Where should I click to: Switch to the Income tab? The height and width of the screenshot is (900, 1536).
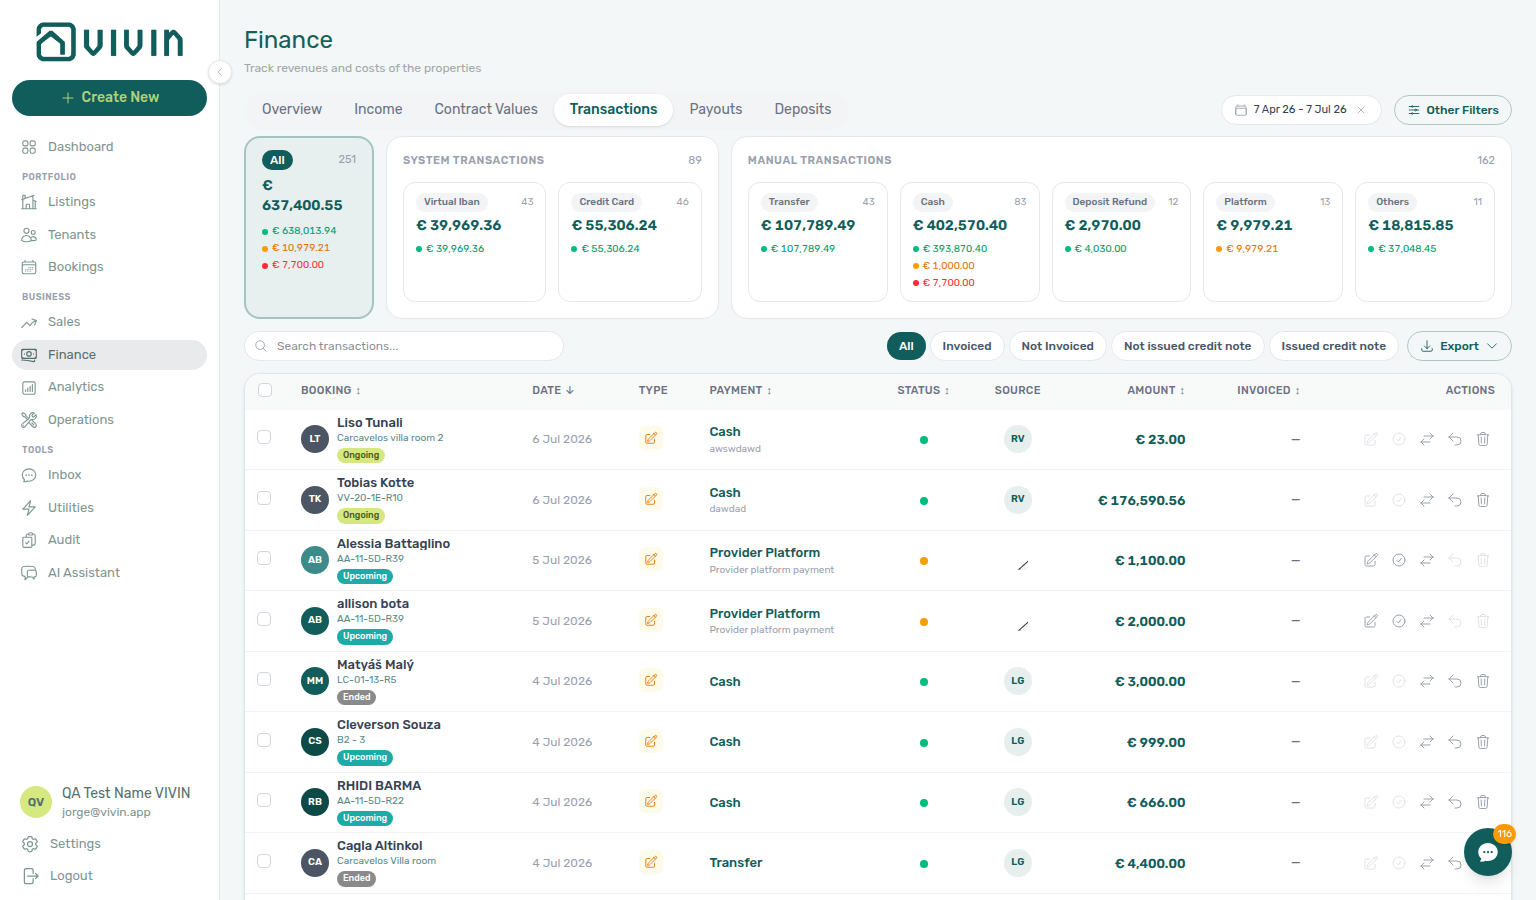click(378, 110)
